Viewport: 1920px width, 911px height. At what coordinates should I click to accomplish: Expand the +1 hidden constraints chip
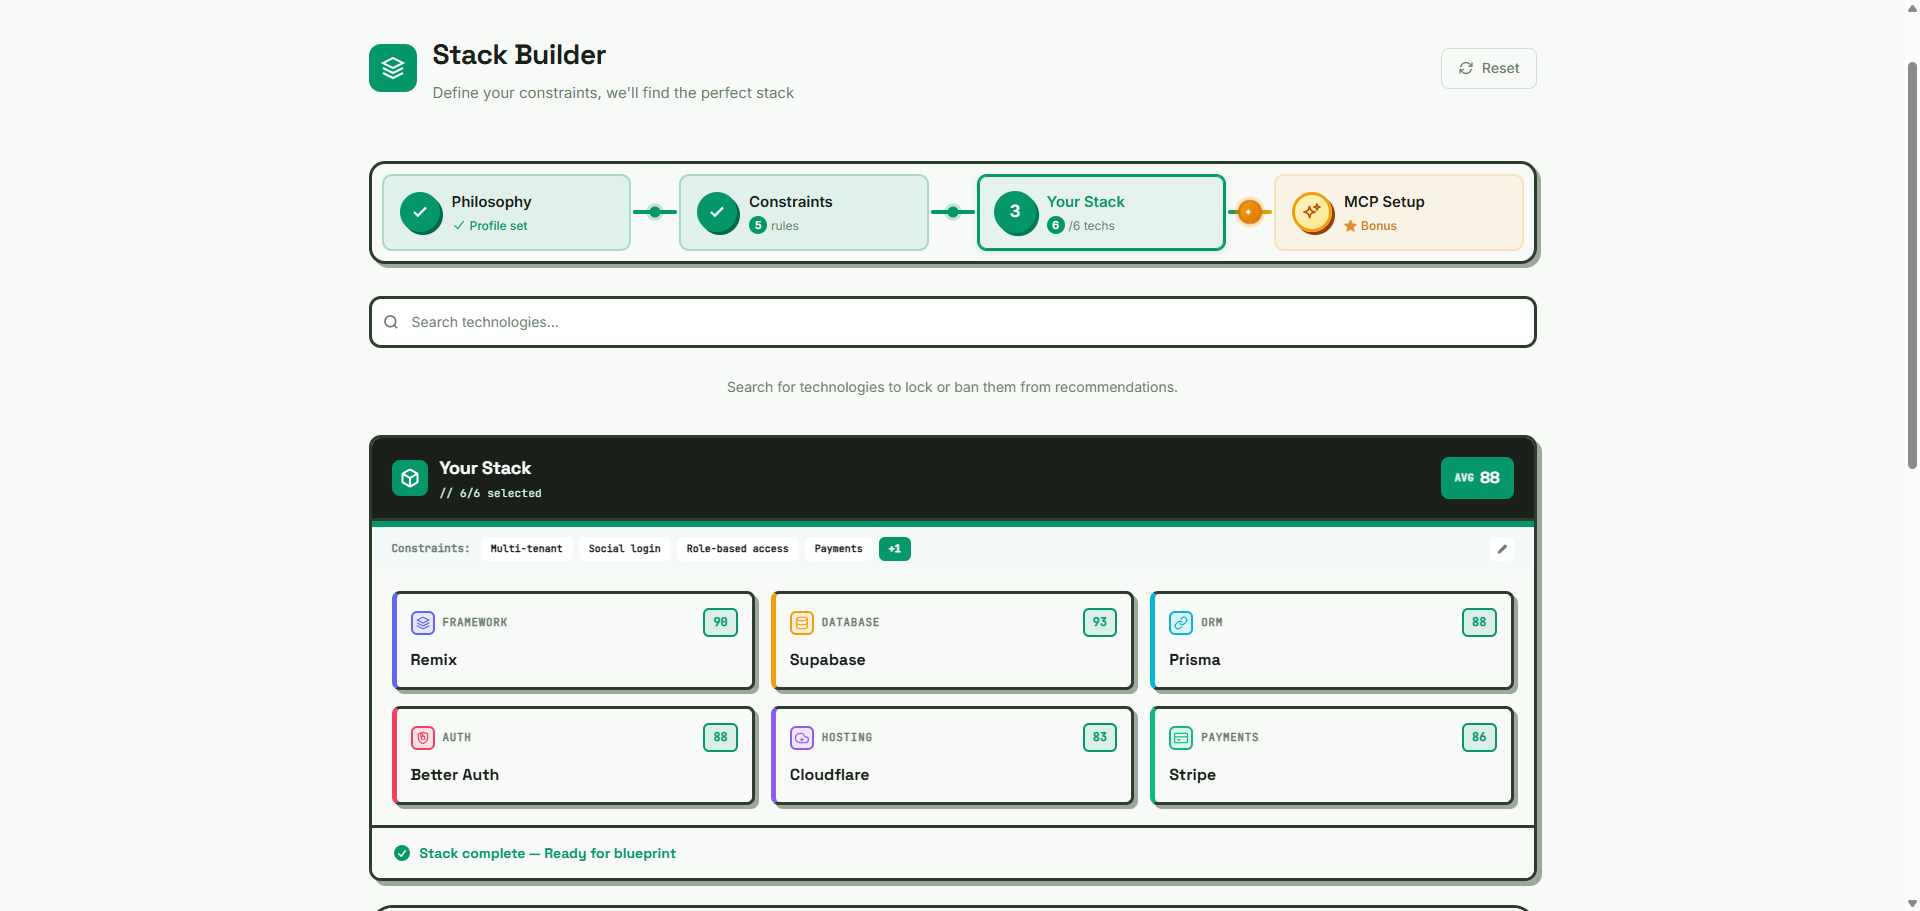coord(894,548)
